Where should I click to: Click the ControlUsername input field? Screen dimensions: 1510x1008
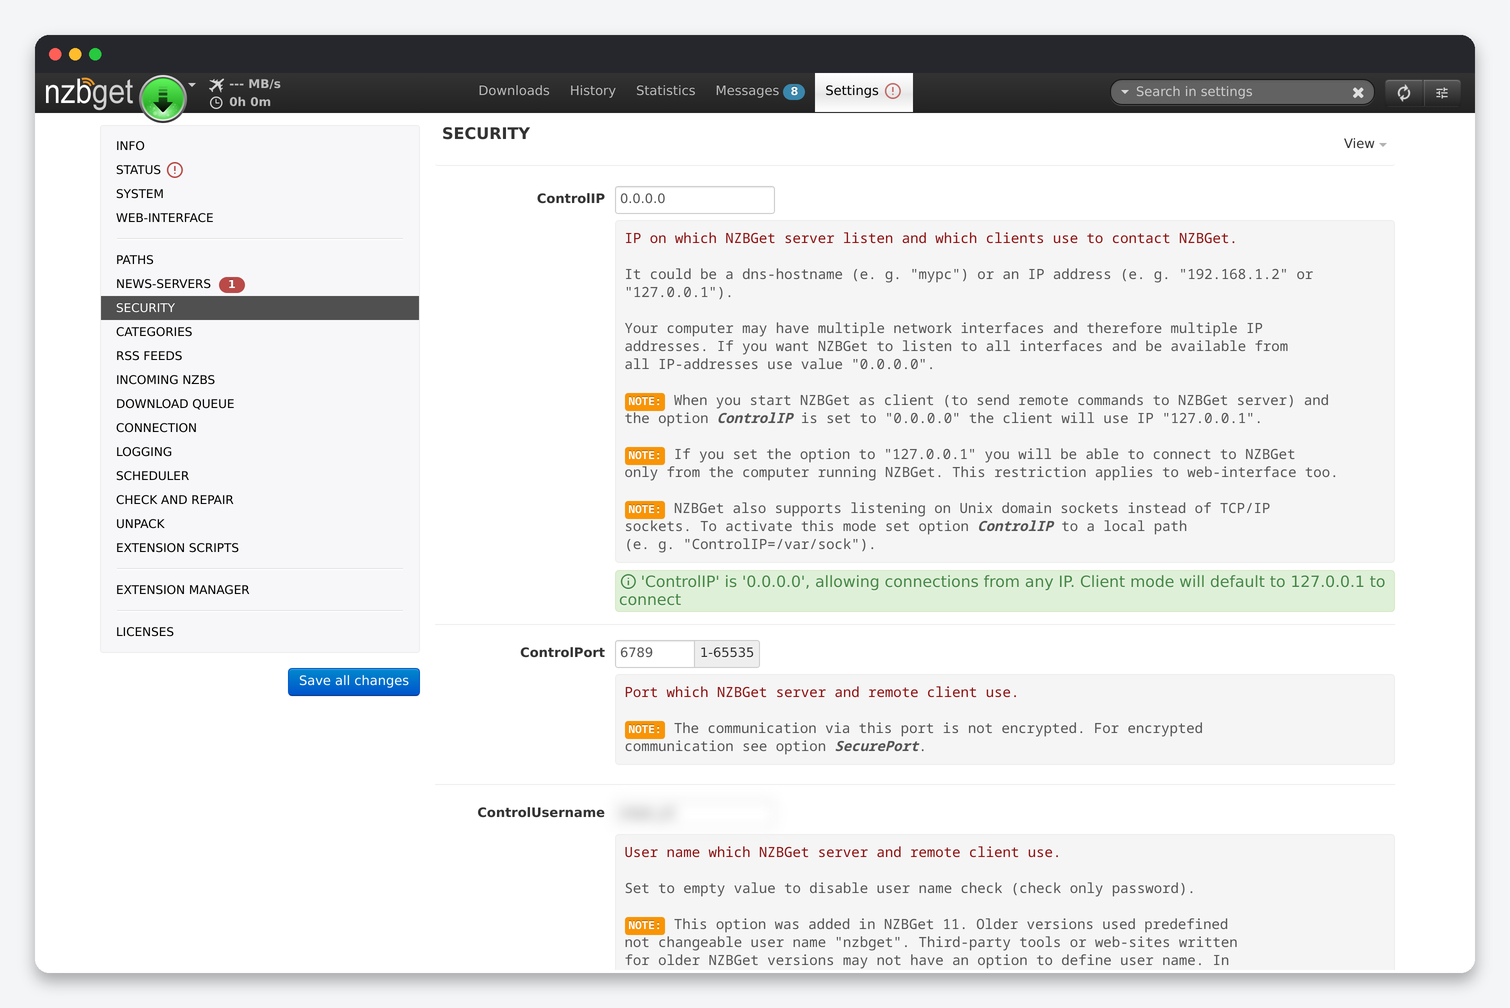(x=695, y=813)
